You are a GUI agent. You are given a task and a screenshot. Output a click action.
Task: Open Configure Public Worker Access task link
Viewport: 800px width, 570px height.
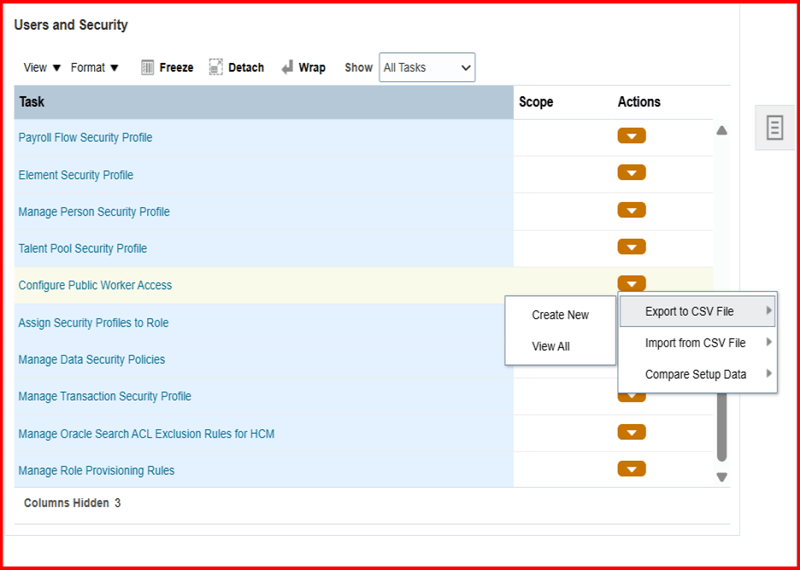tap(95, 286)
